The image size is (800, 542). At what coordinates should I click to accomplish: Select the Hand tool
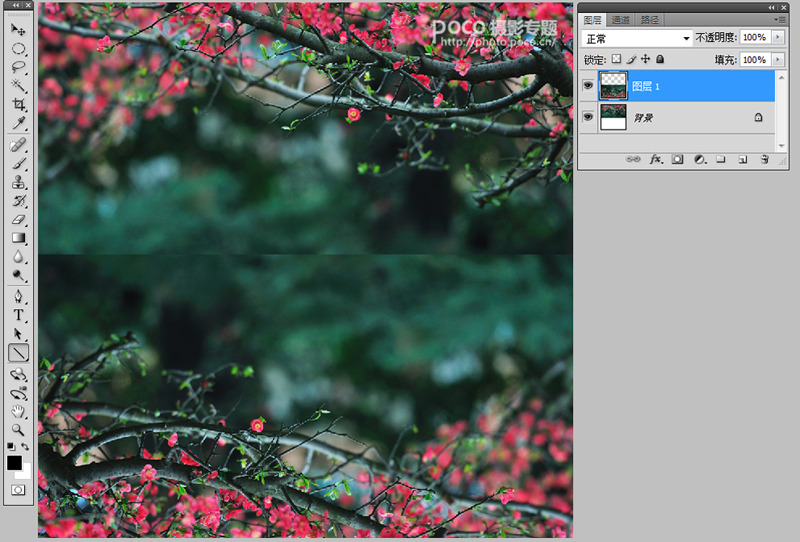(x=18, y=411)
